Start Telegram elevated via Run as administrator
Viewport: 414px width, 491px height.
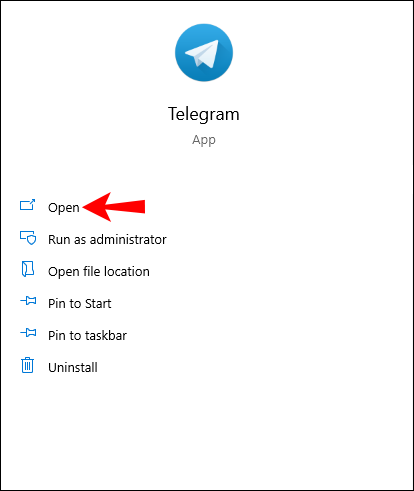107,239
